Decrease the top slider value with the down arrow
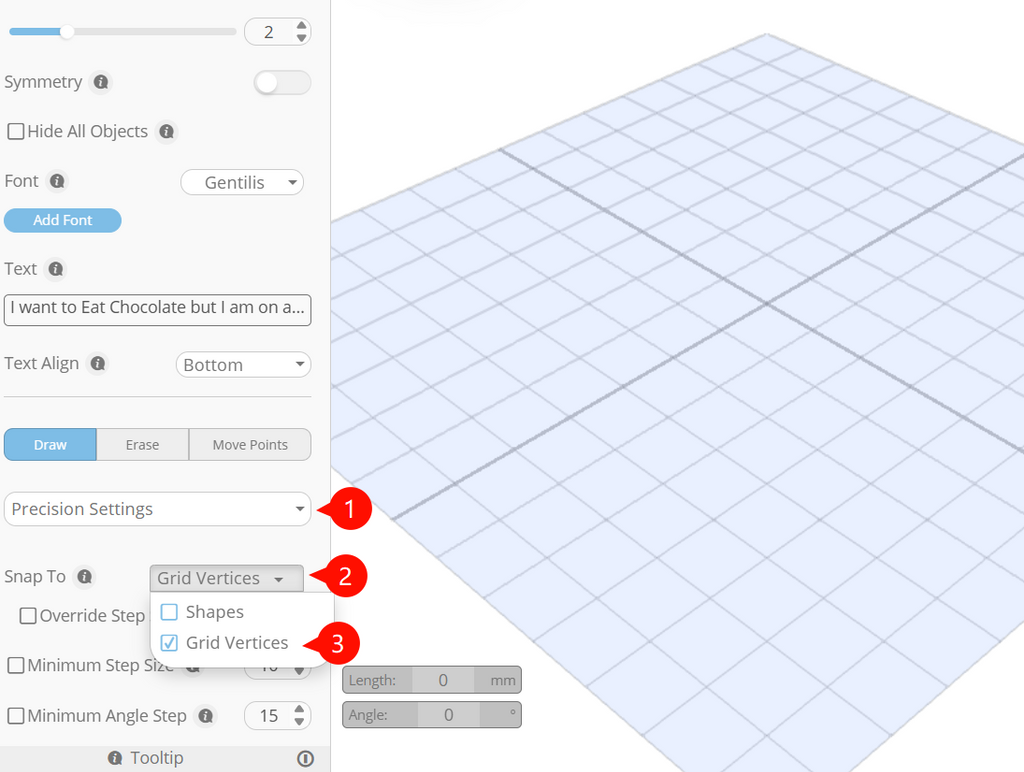Viewport: 1024px width, 772px height. pos(301,38)
